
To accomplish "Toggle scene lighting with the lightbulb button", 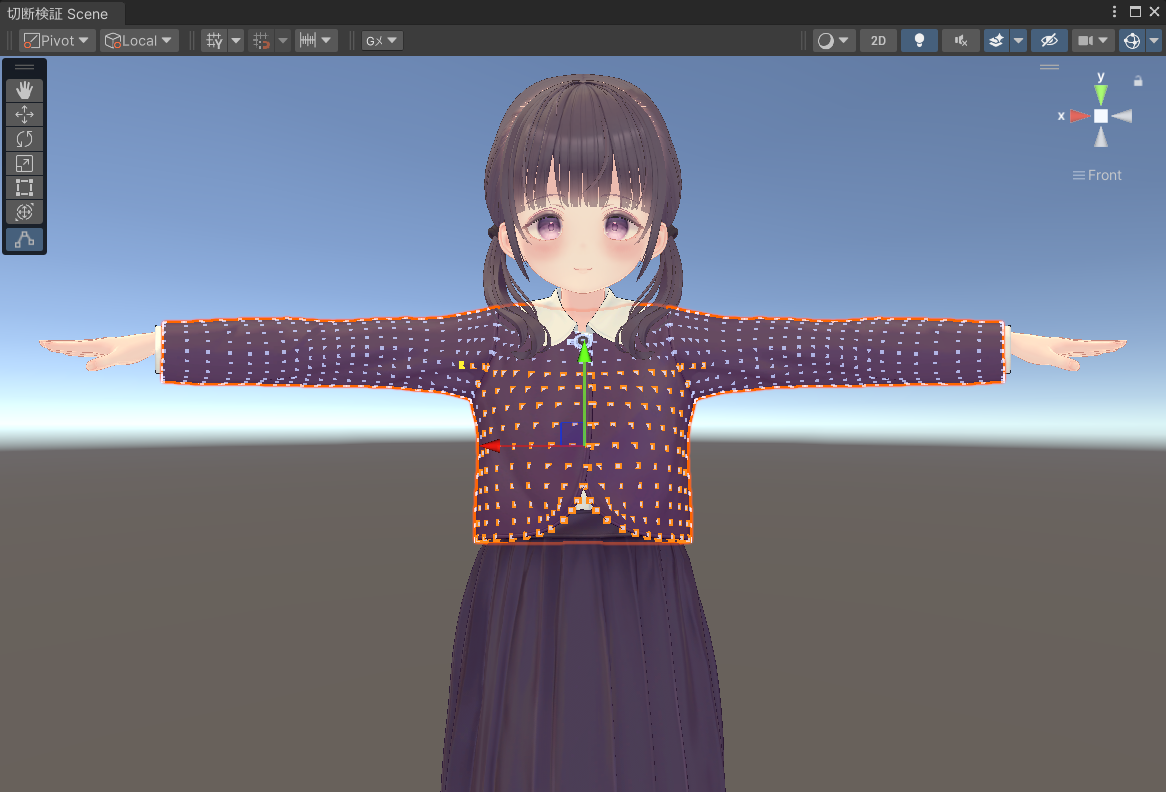I will 919,40.
